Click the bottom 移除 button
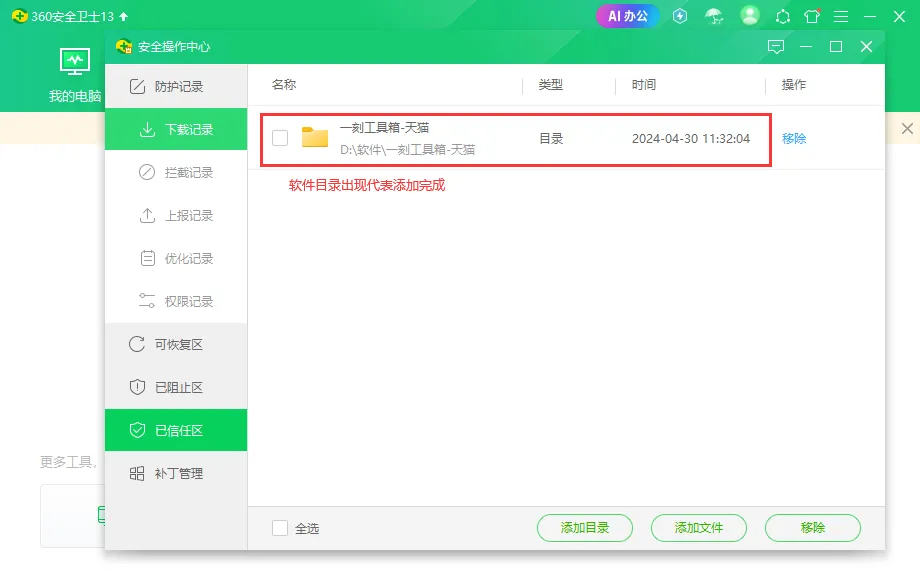 pyautogui.click(x=813, y=528)
